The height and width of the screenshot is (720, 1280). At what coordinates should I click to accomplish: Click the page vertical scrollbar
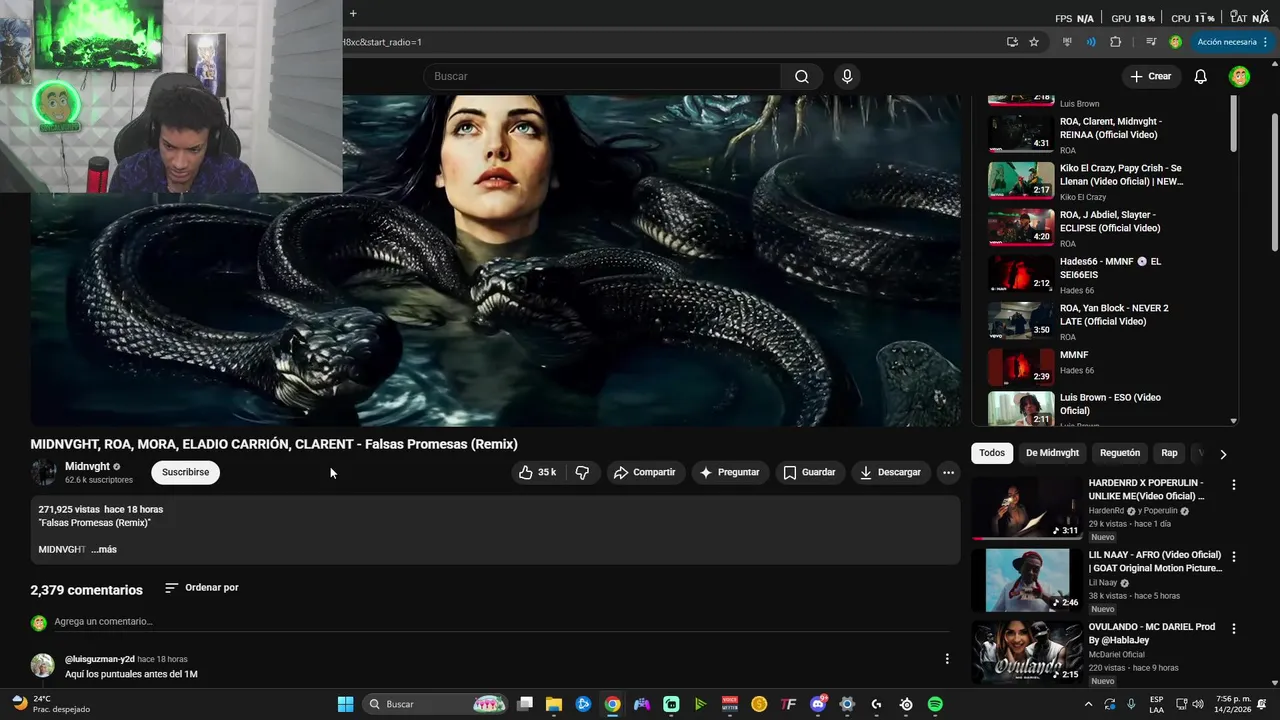tap(1275, 180)
